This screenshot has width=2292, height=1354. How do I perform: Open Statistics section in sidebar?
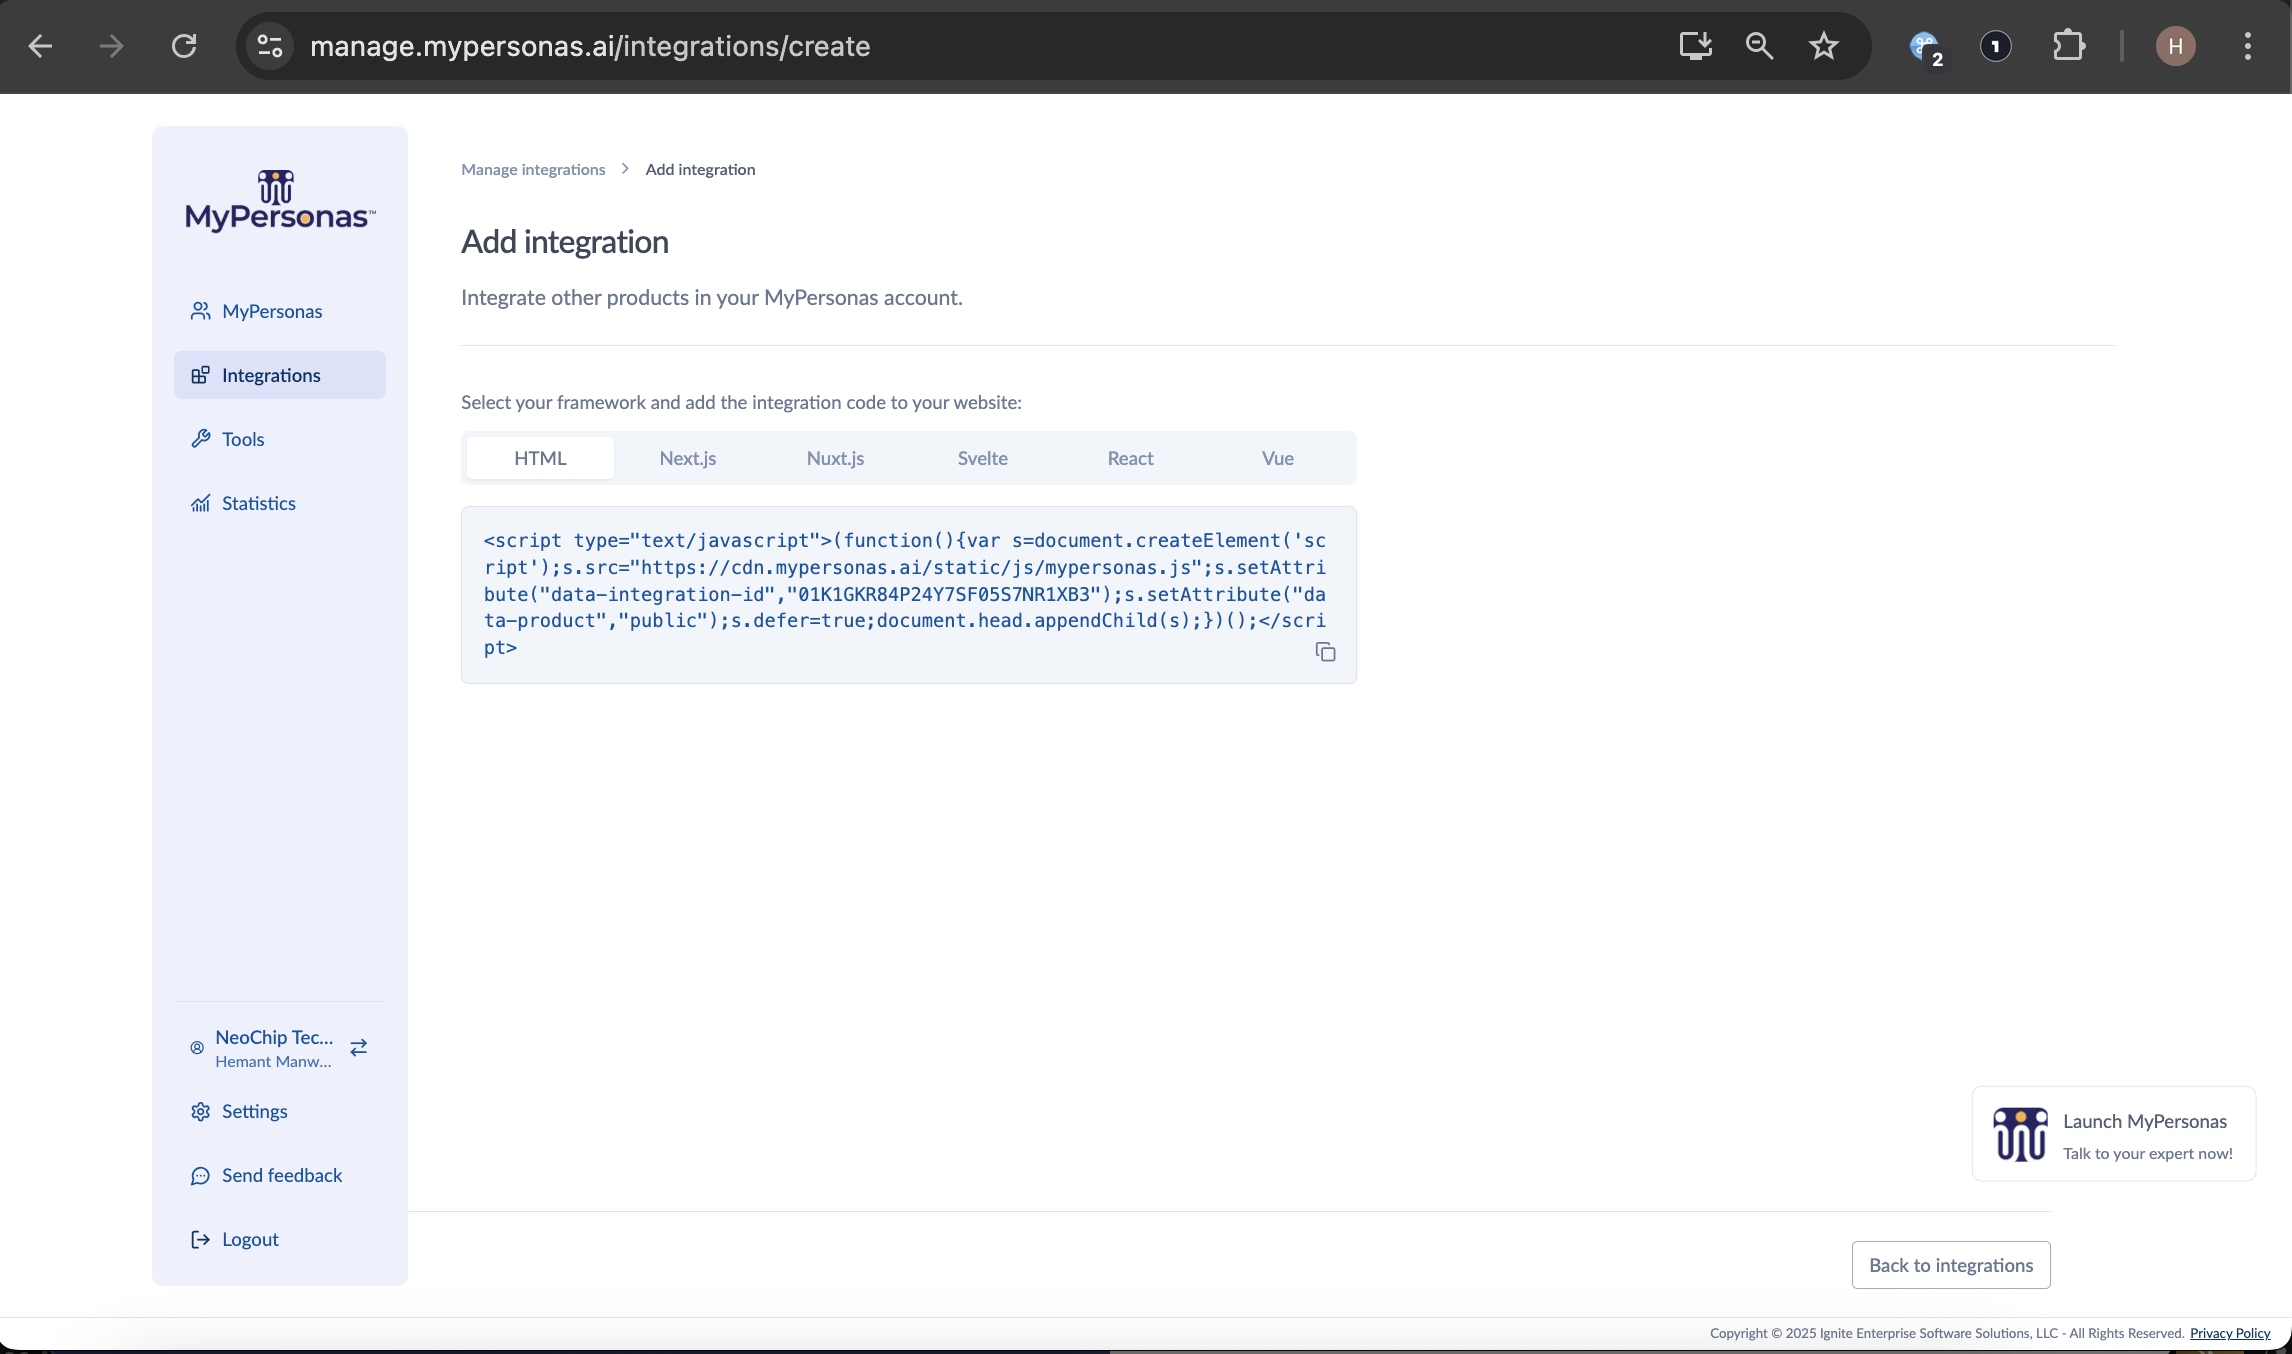click(x=280, y=503)
